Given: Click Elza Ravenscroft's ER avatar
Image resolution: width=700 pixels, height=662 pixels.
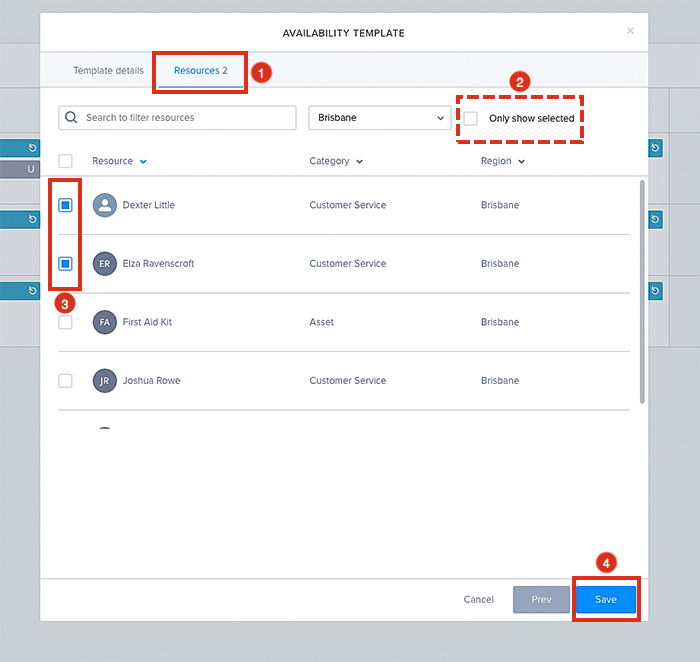Looking at the screenshot, I should [104, 263].
